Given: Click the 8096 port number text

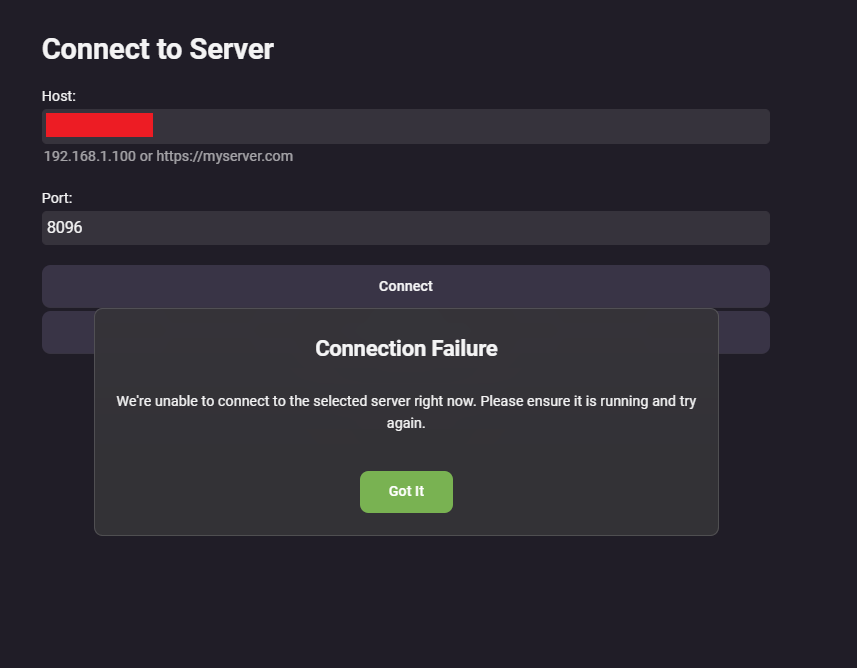Looking at the screenshot, I should coord(65,227).
